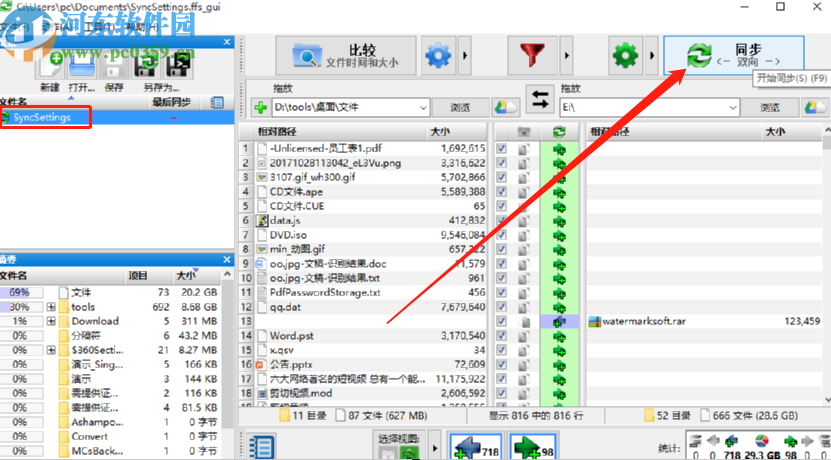Image resolution: width=831 pixels, height=460 pixels.
Task: Uncheck the -Unlicensed-员工表1.pdf row checkbox
Action: (x=501, y=149)
